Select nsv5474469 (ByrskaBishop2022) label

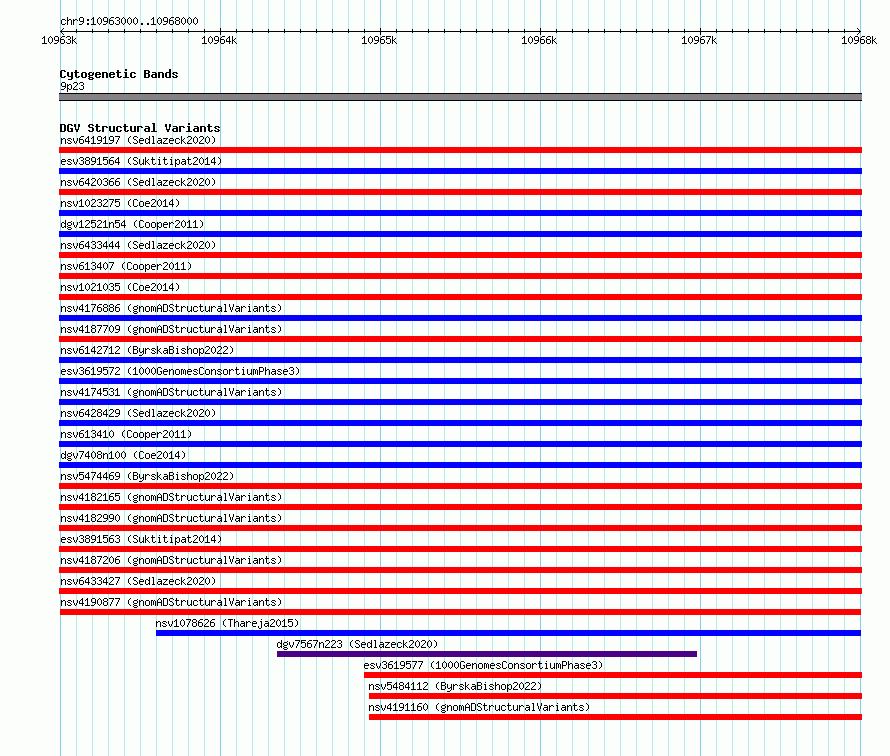[147, 476]
